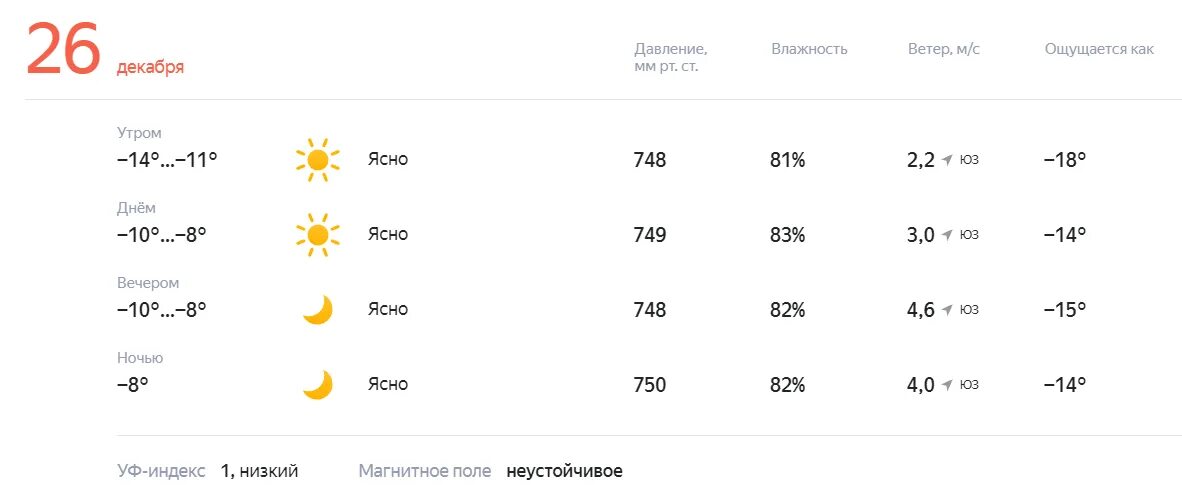
Task: Click wind direction arrow beside 3,0
Action: click(948, 234)
